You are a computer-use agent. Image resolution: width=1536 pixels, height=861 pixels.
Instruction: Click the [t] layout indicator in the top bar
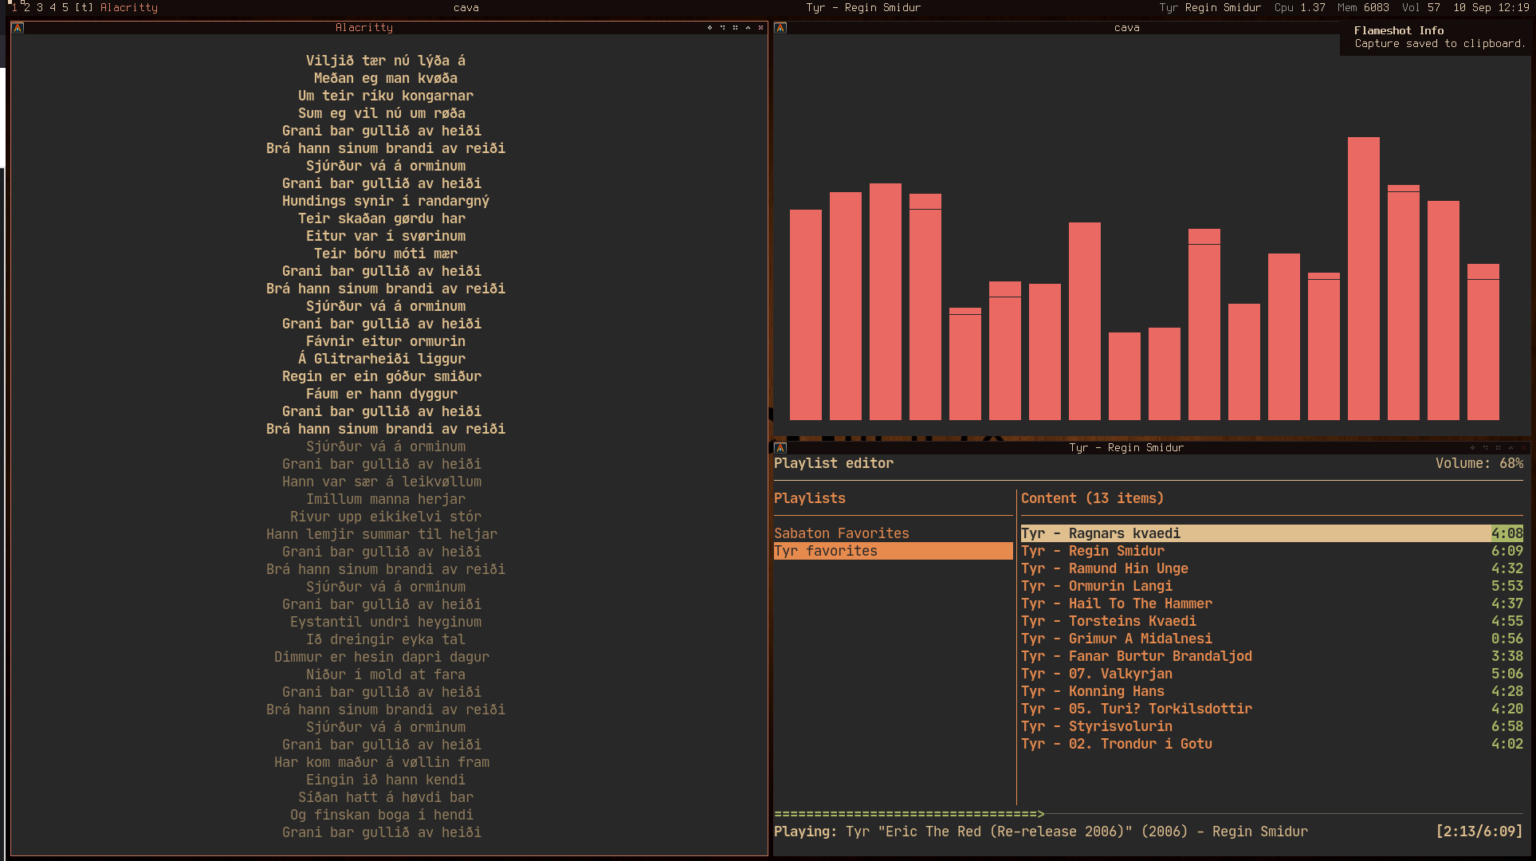click(x=84, y=7)
